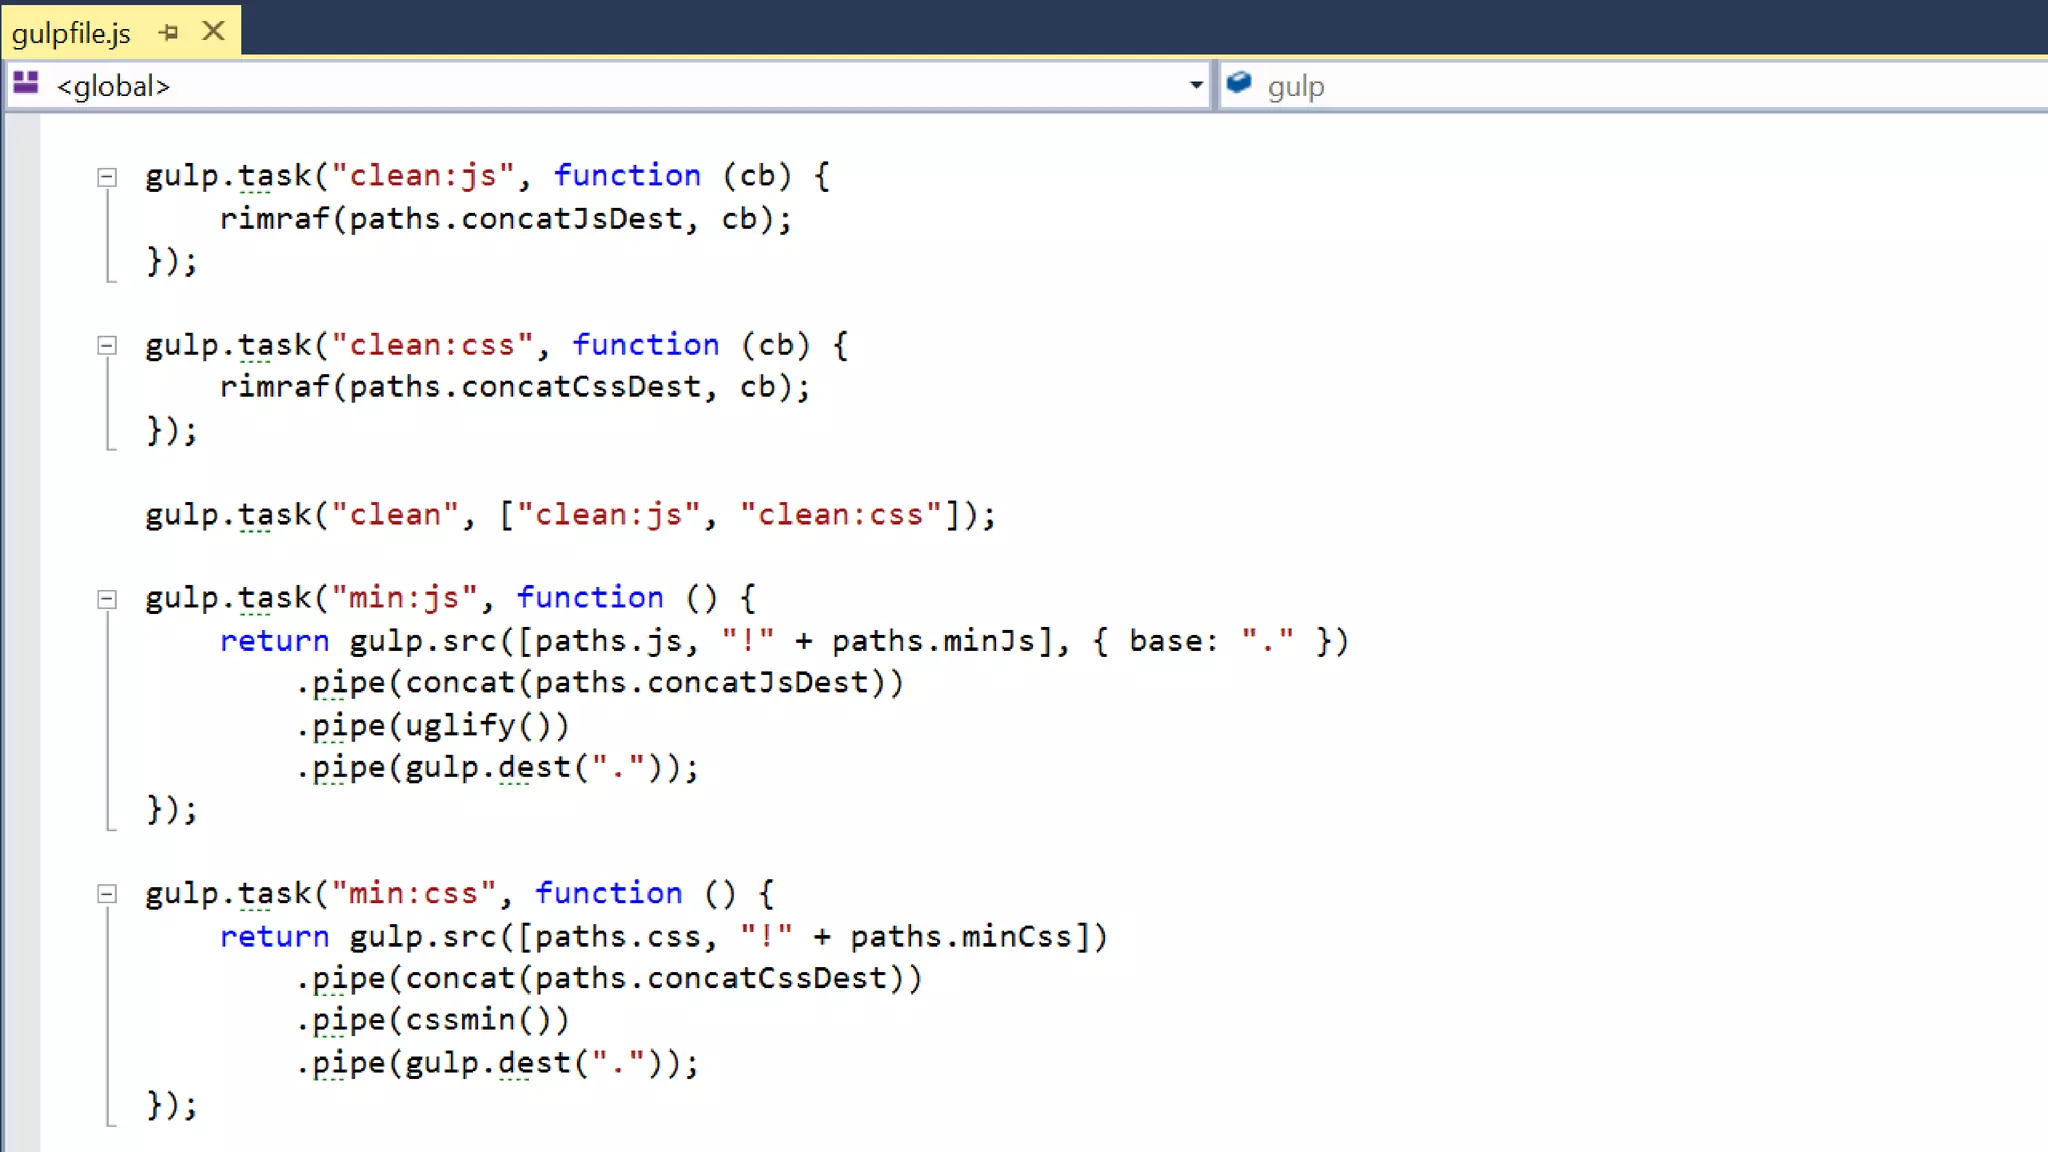Click the function keyword in clean:js line
Screen dimensions: 2048x1152
coord(627,176)
